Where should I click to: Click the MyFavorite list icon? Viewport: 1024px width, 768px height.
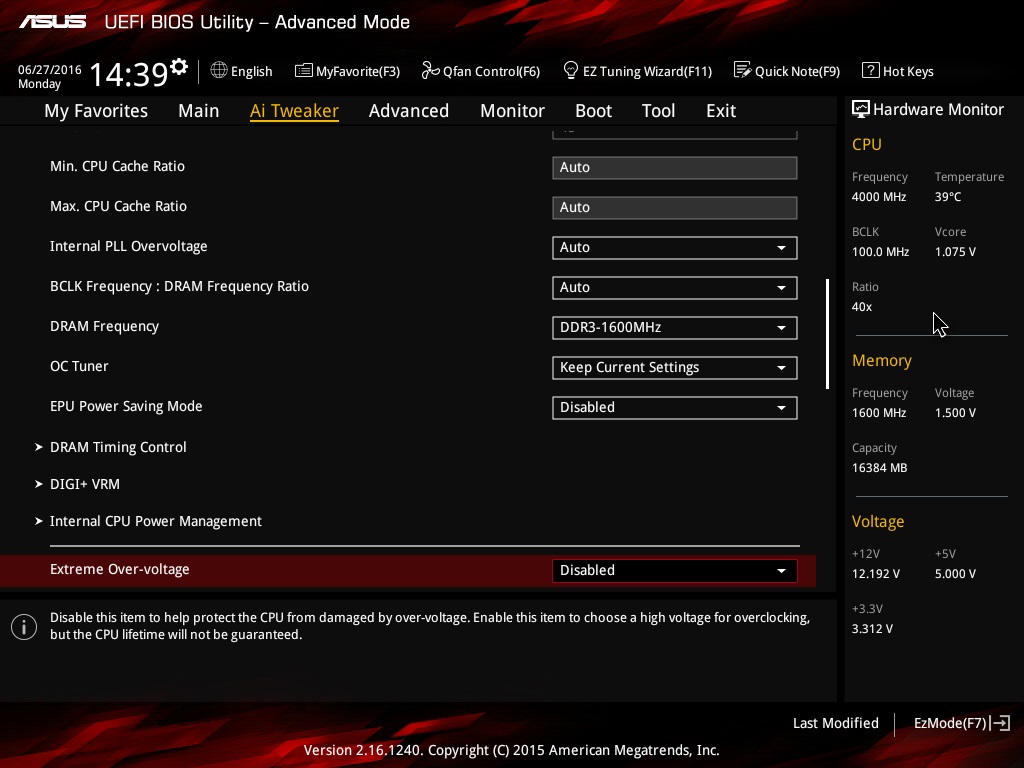pyautogui.click(x=304, y=71)
